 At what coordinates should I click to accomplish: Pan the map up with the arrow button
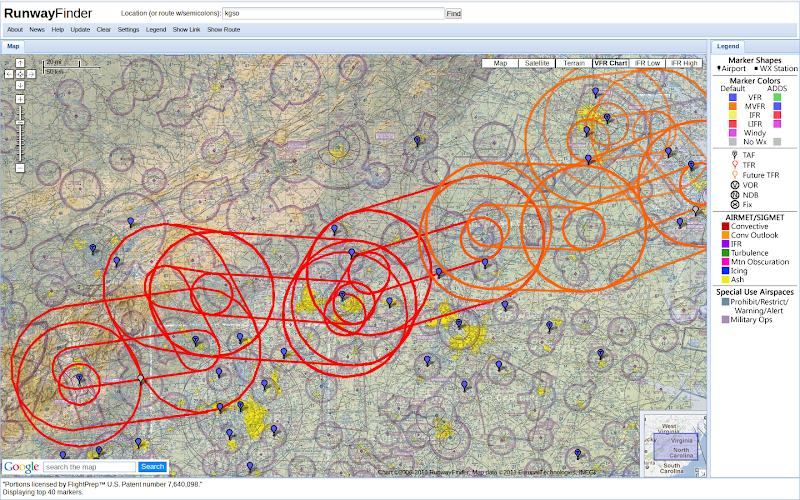20,63
